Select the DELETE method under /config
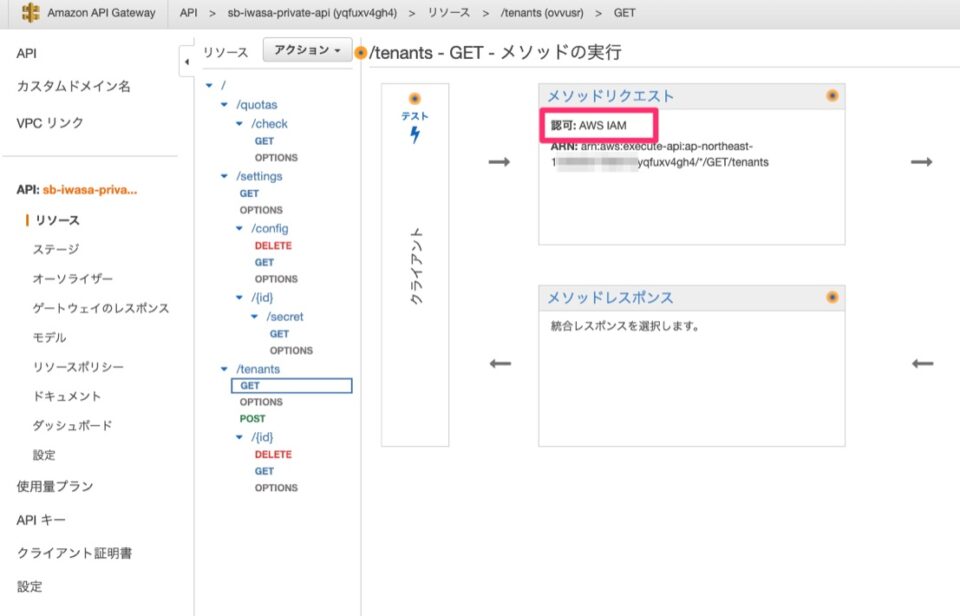The height and width of the screenshot is (616, 960). point(272,244)
